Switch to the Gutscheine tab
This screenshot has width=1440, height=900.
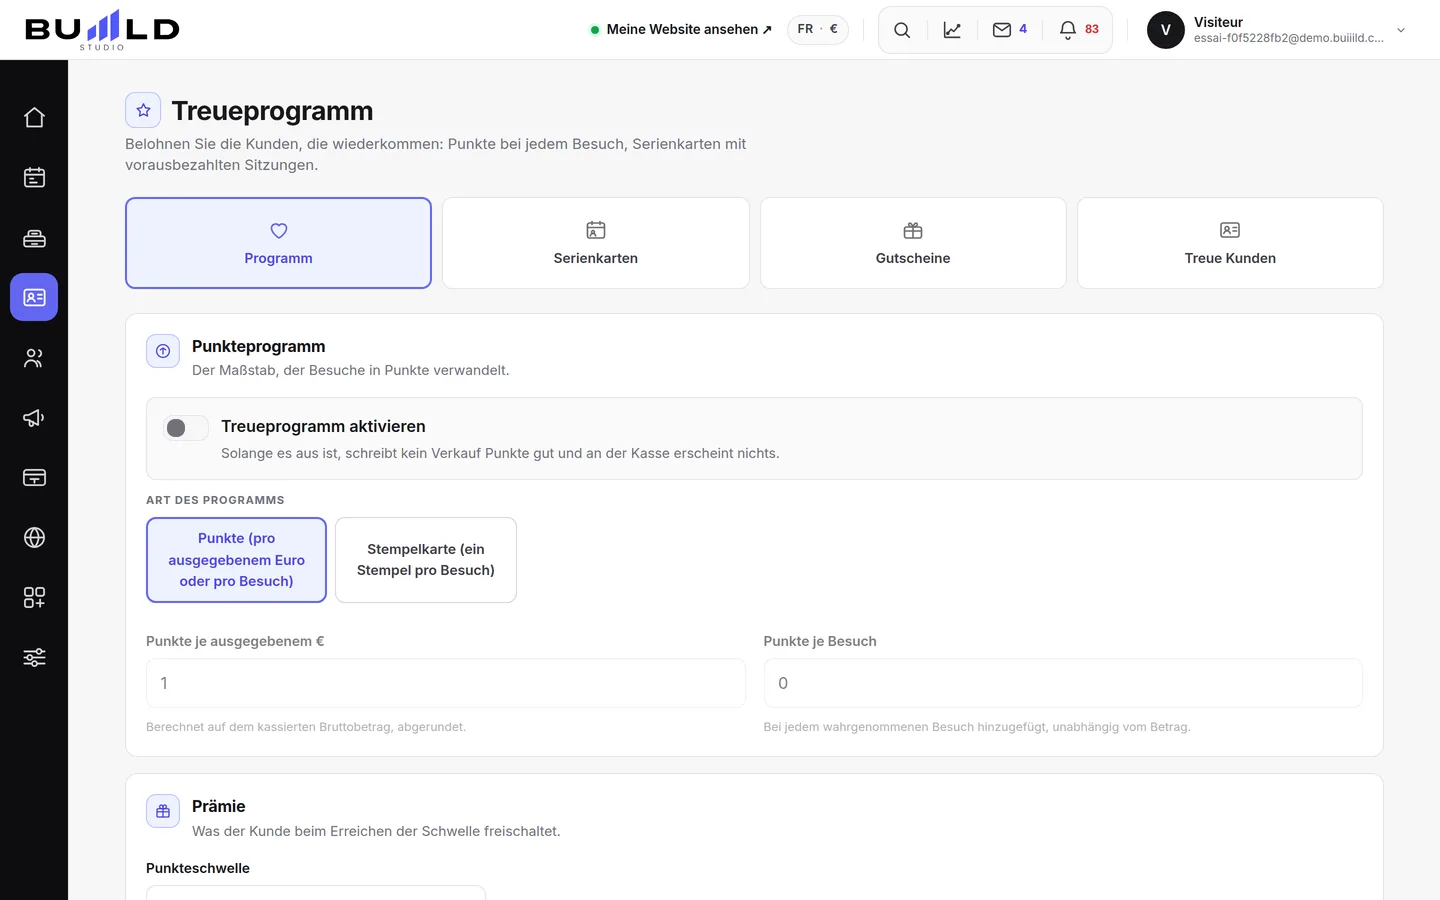point(913,243)
